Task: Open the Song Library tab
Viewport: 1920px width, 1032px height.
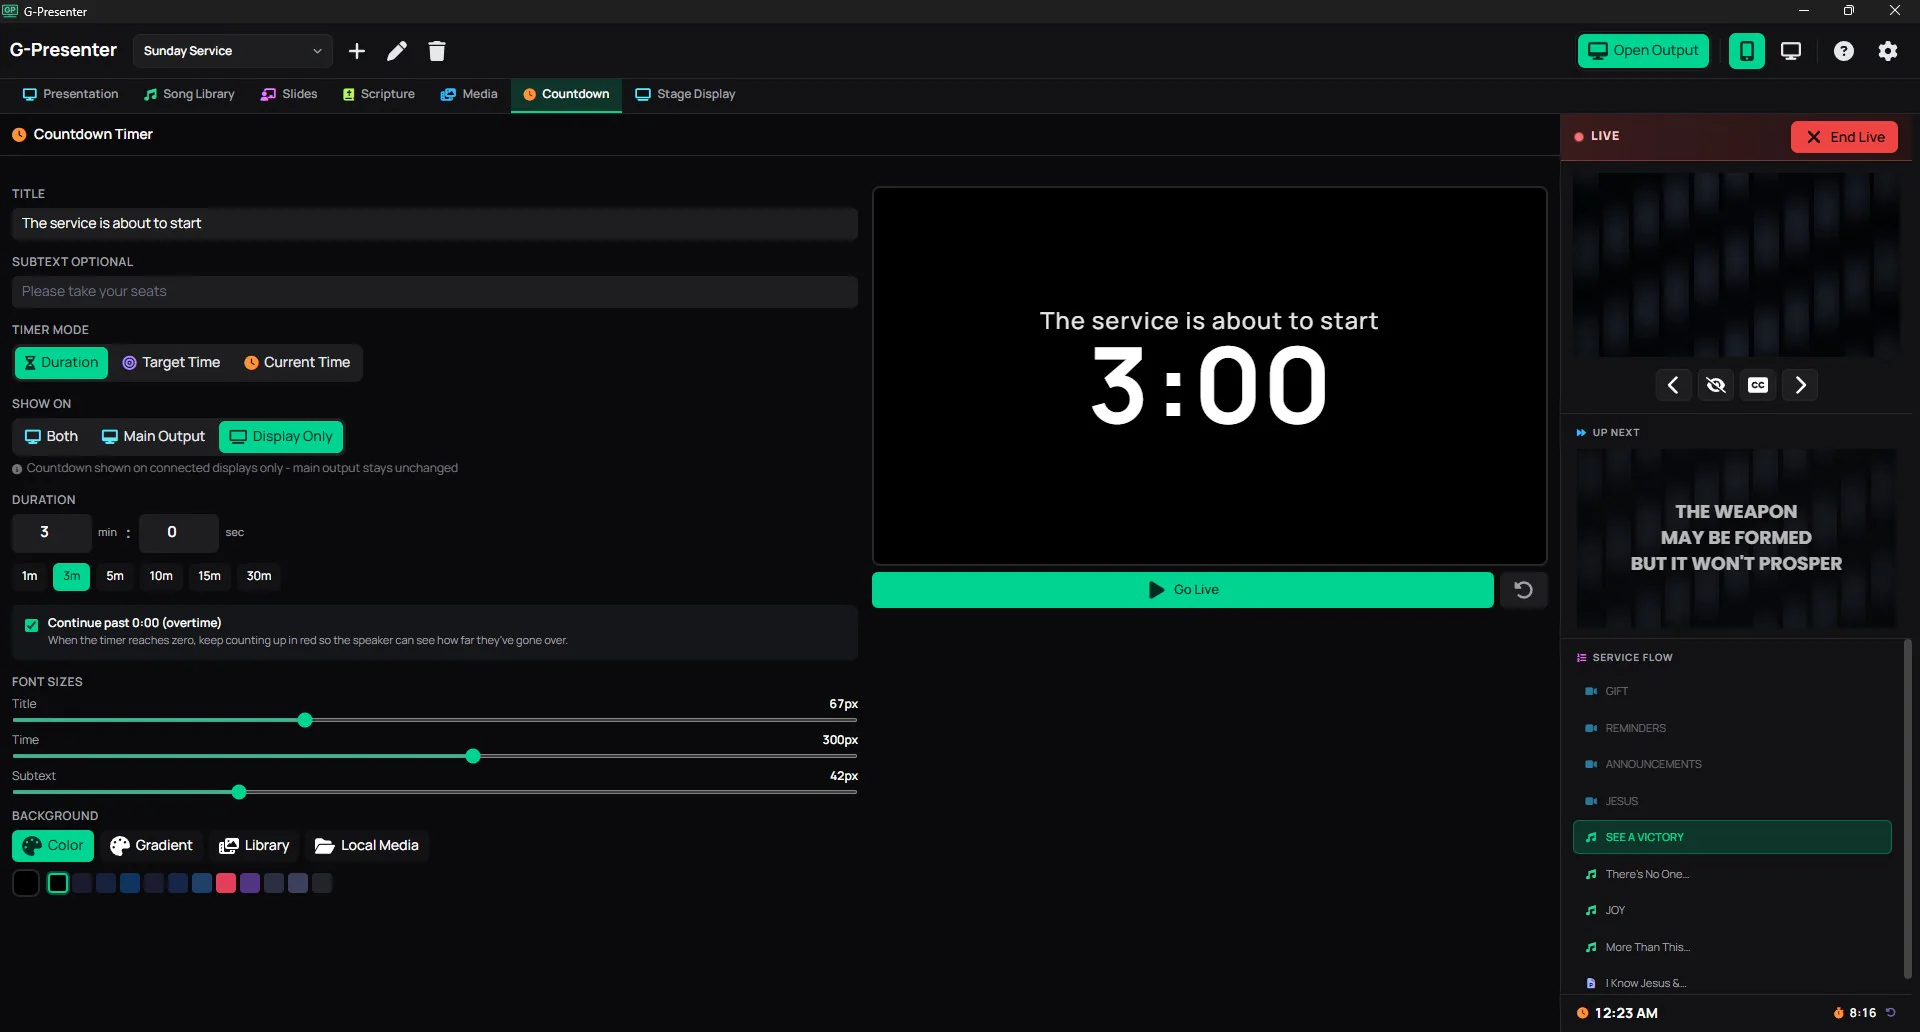Action: [x=189, y=94]
